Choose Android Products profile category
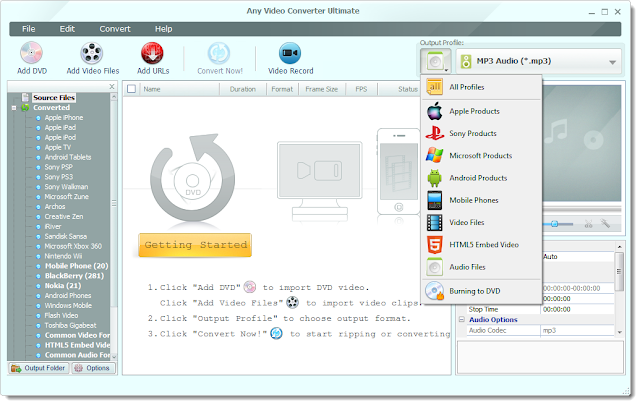 (x=482, y=178)
